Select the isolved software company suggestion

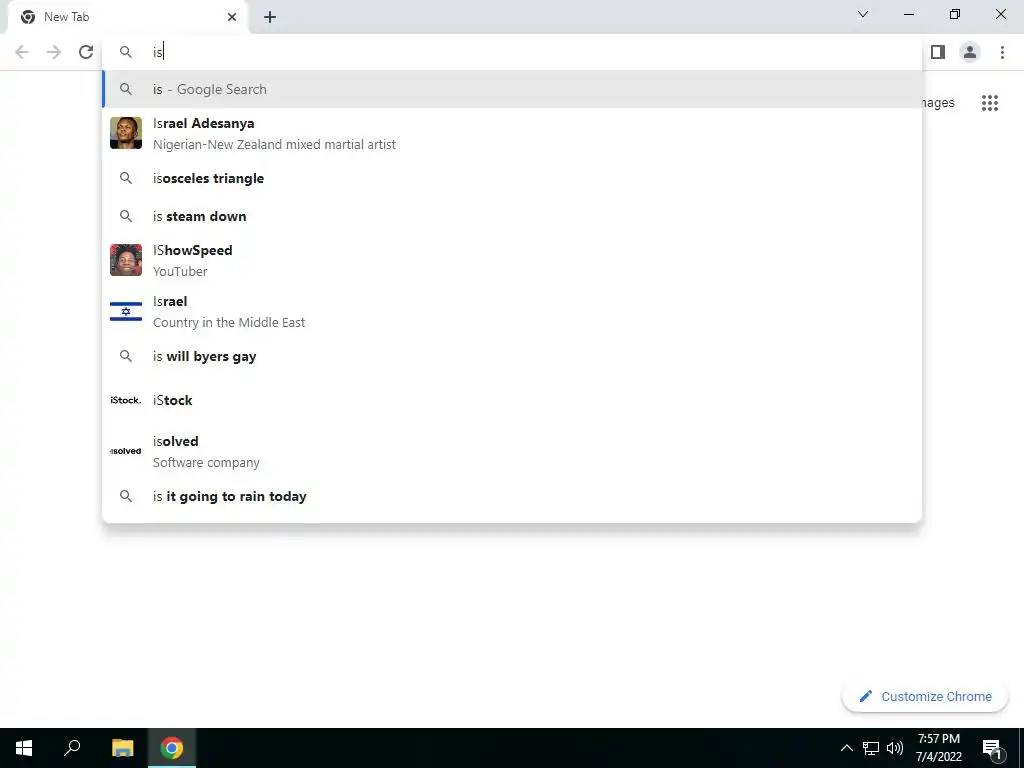(x=512, y=451)
